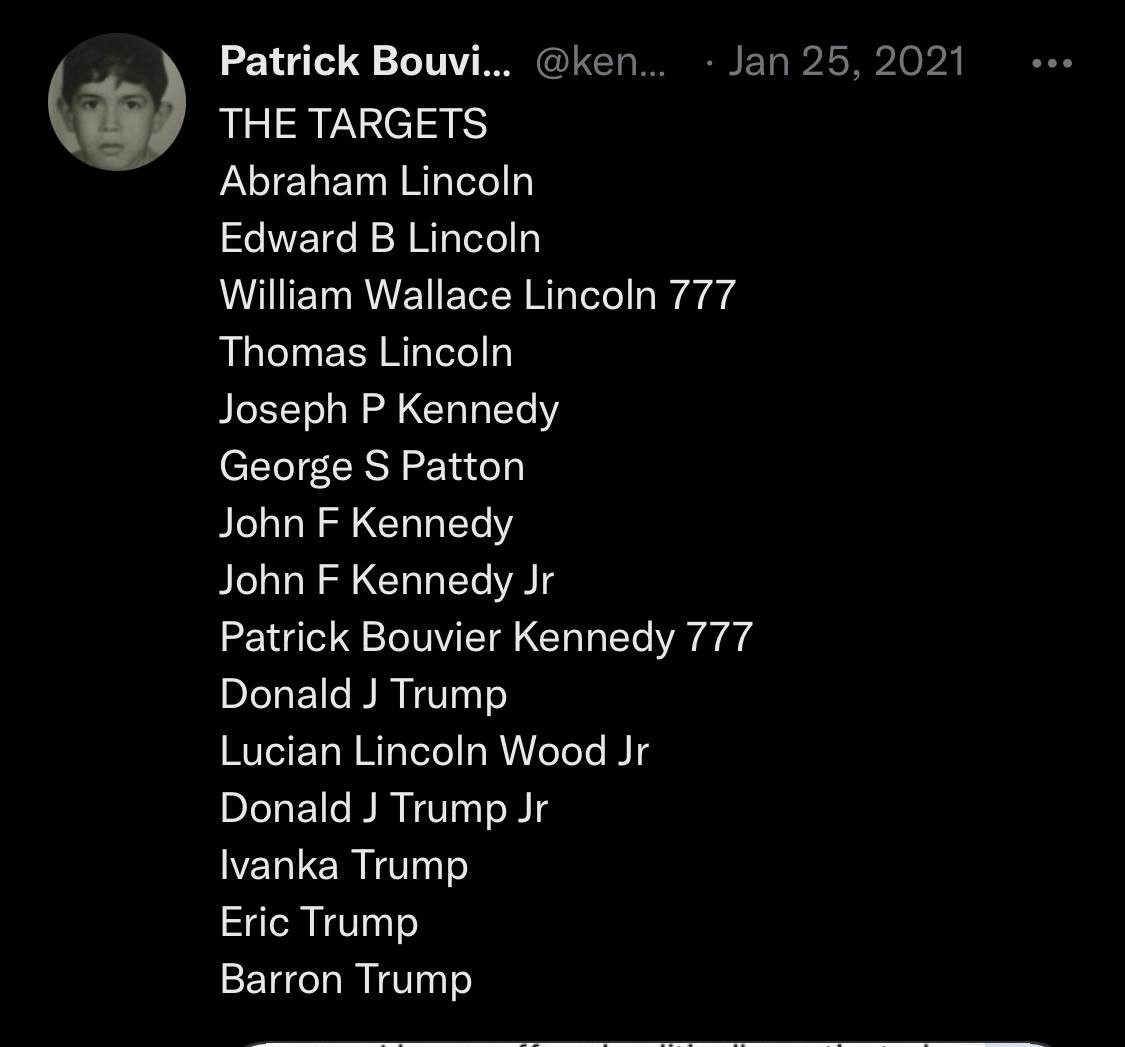The height and width of the screenshot is (1047, 1125).
Task: Tap the "John F Kennedy Jr" line
Action: point(387,580)
